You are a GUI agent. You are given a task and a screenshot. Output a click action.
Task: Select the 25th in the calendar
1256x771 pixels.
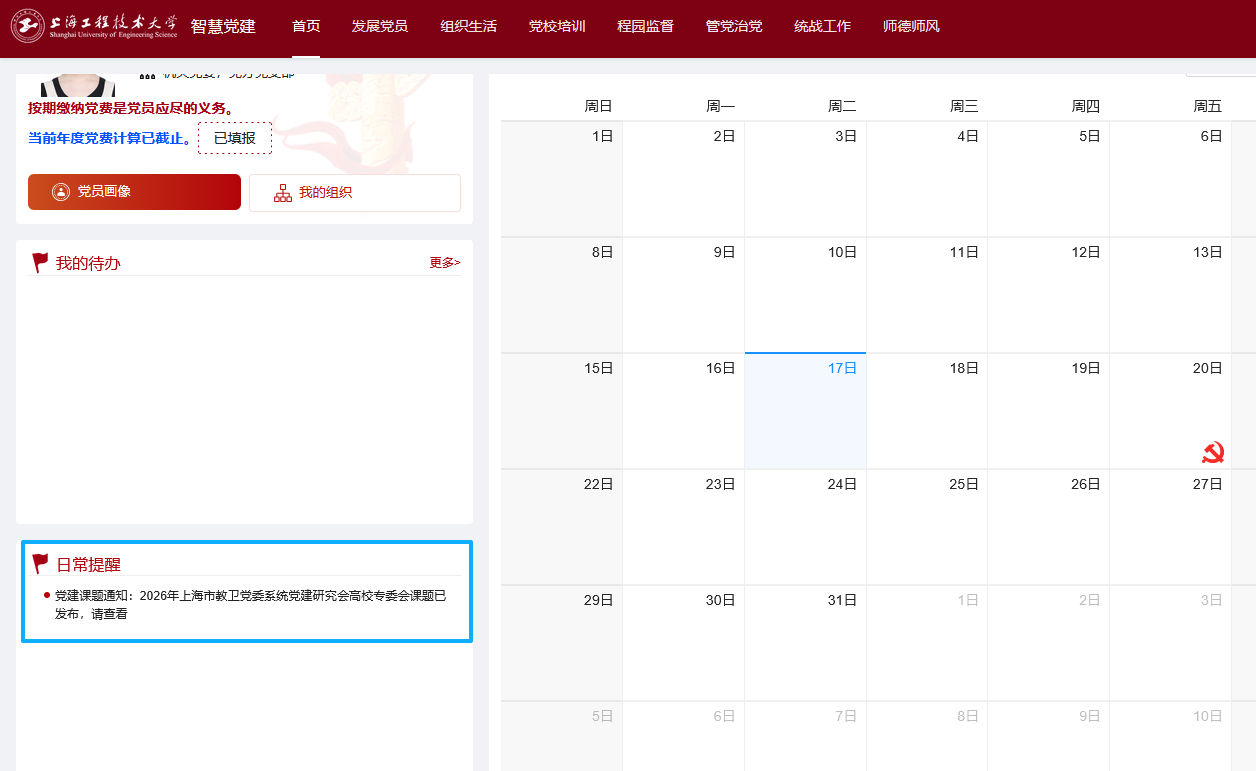click(927, 526)
